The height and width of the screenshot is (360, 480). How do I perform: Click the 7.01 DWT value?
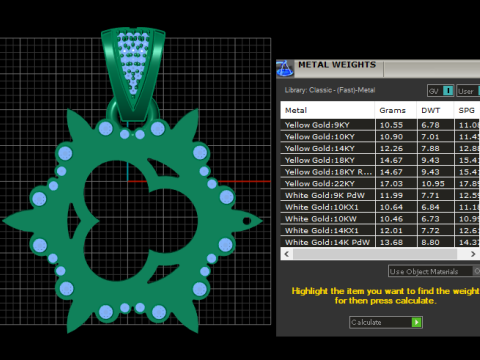click(430, 137)
